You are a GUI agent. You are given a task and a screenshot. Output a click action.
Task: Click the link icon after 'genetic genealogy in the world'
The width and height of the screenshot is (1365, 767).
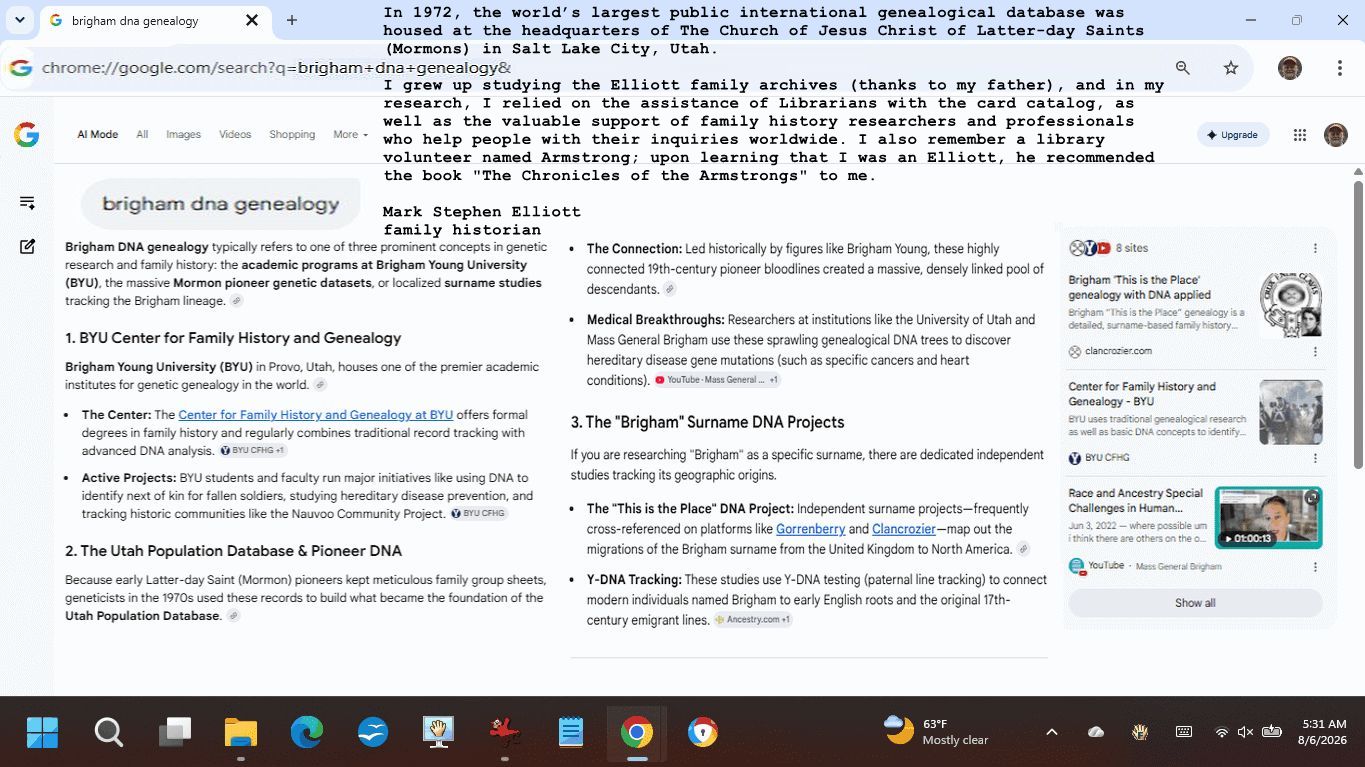tap(320, 385)
